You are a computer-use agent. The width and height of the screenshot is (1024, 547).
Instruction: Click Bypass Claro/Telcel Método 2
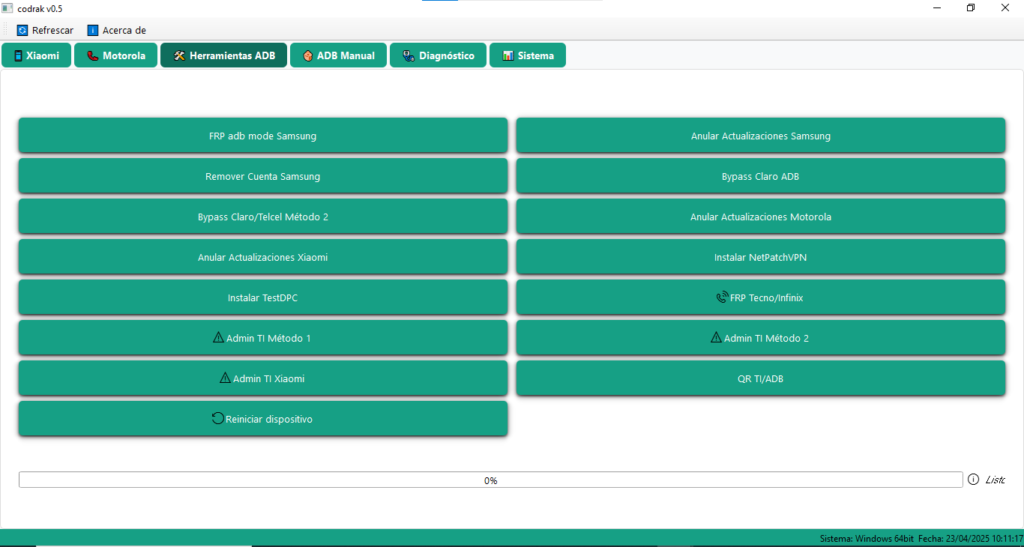263,217
